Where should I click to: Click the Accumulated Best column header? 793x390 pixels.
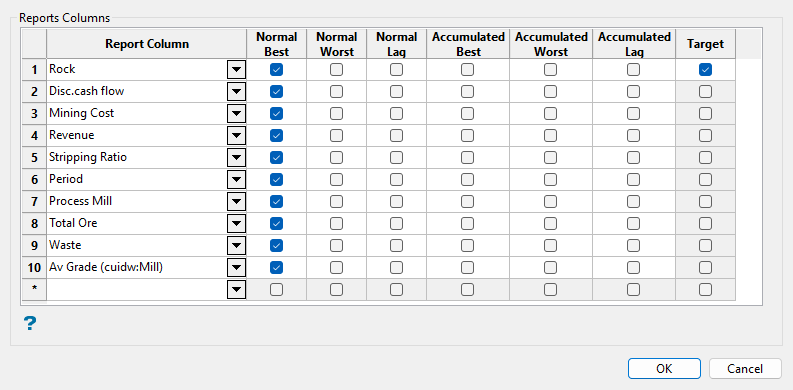pos(467,44)
